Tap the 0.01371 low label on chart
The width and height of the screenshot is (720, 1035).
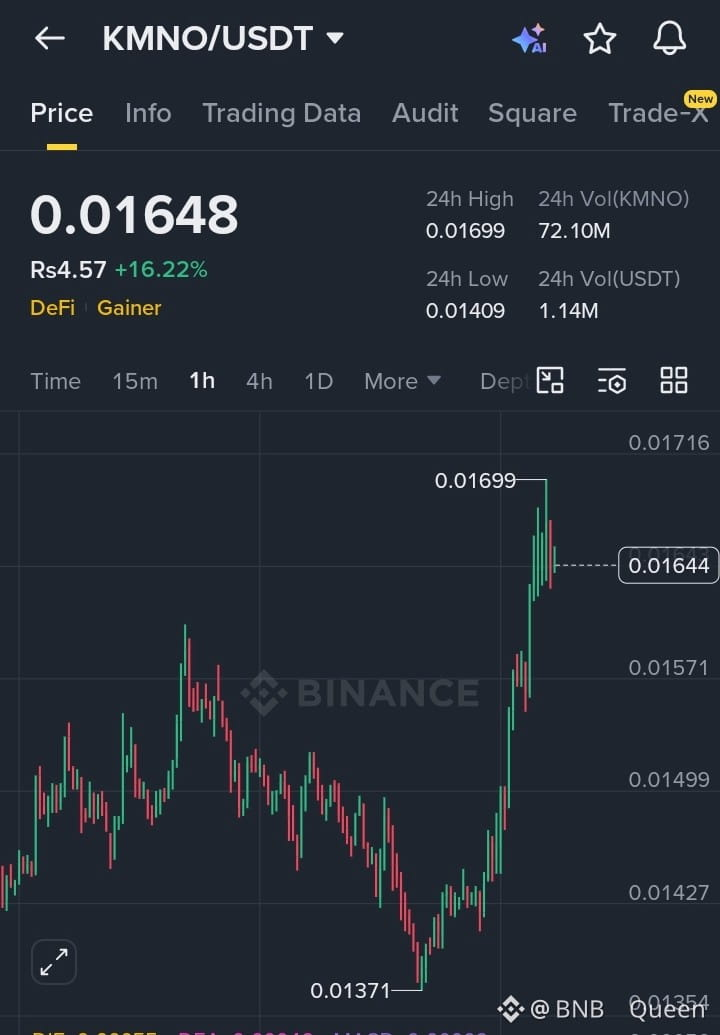coord(350,990)
